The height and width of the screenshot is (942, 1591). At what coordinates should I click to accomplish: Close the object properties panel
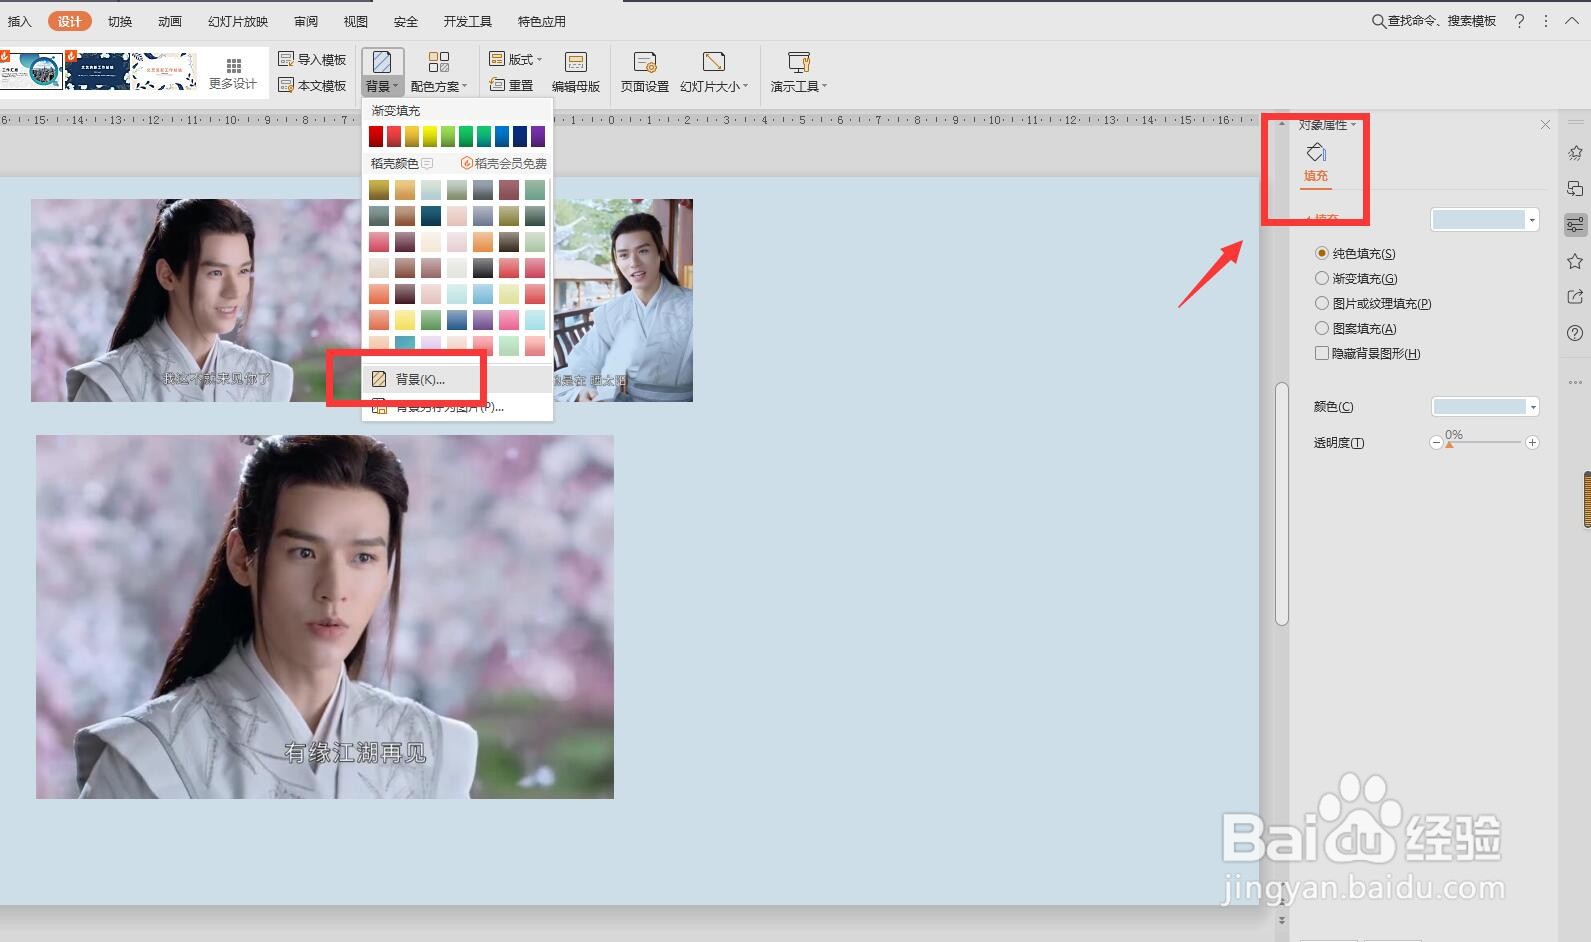(1545, 125)
